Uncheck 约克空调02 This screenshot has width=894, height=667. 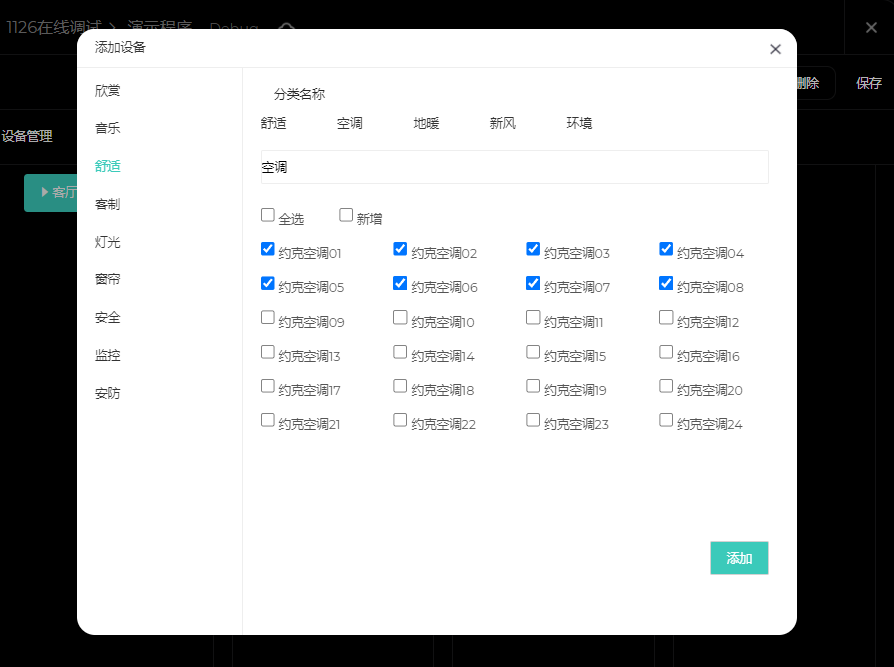point(400,249)
